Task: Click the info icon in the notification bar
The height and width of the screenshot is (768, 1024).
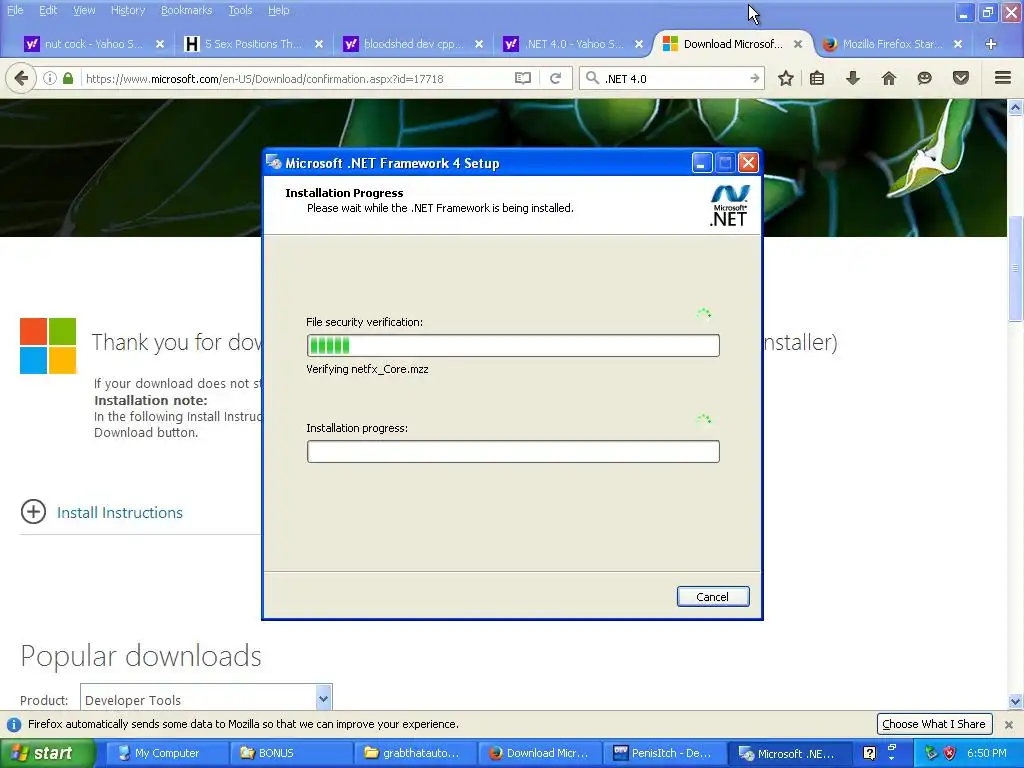Action: pyautogui.click(x=14, y=724)
